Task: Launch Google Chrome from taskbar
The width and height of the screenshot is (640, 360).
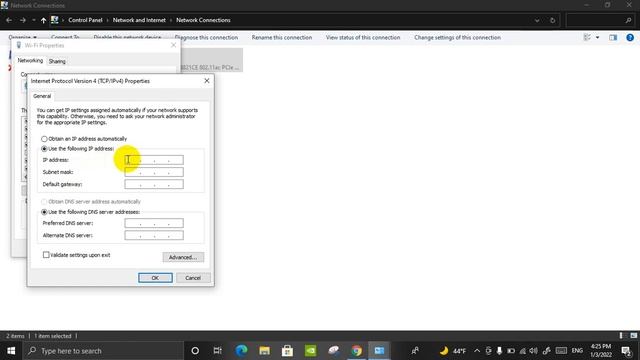Action: coord(356,351)
